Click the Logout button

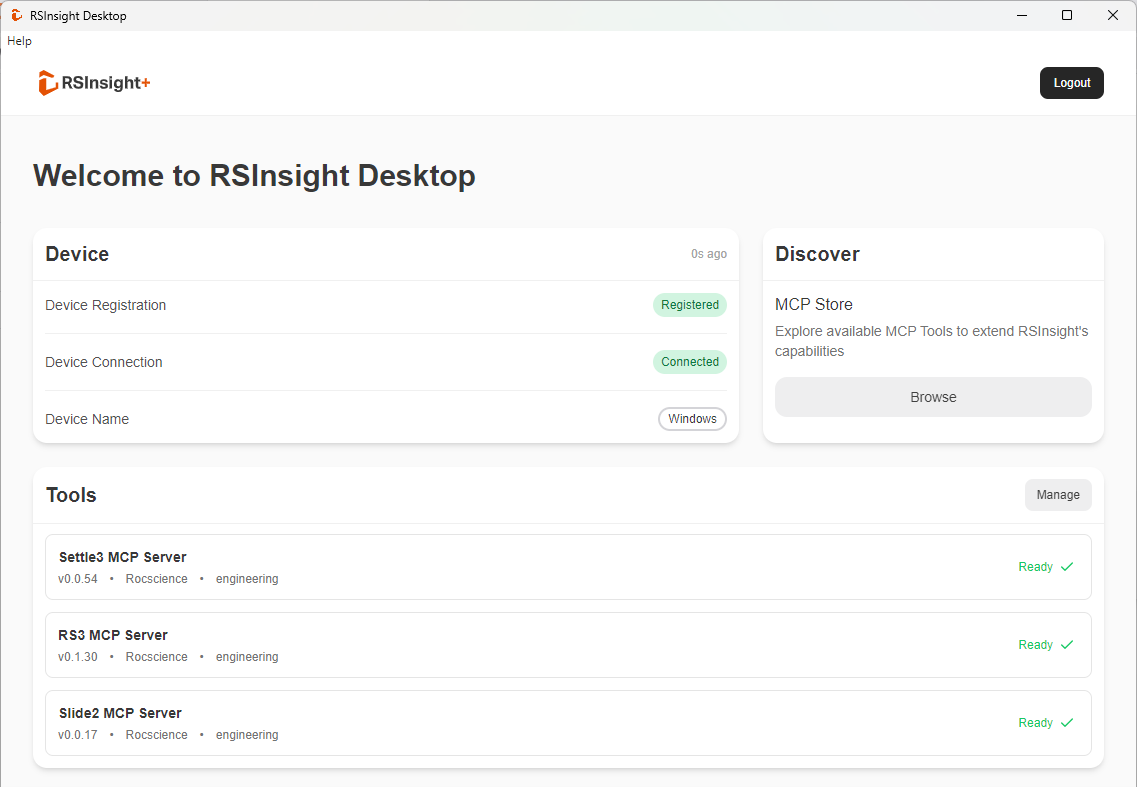coord(1072,83)
